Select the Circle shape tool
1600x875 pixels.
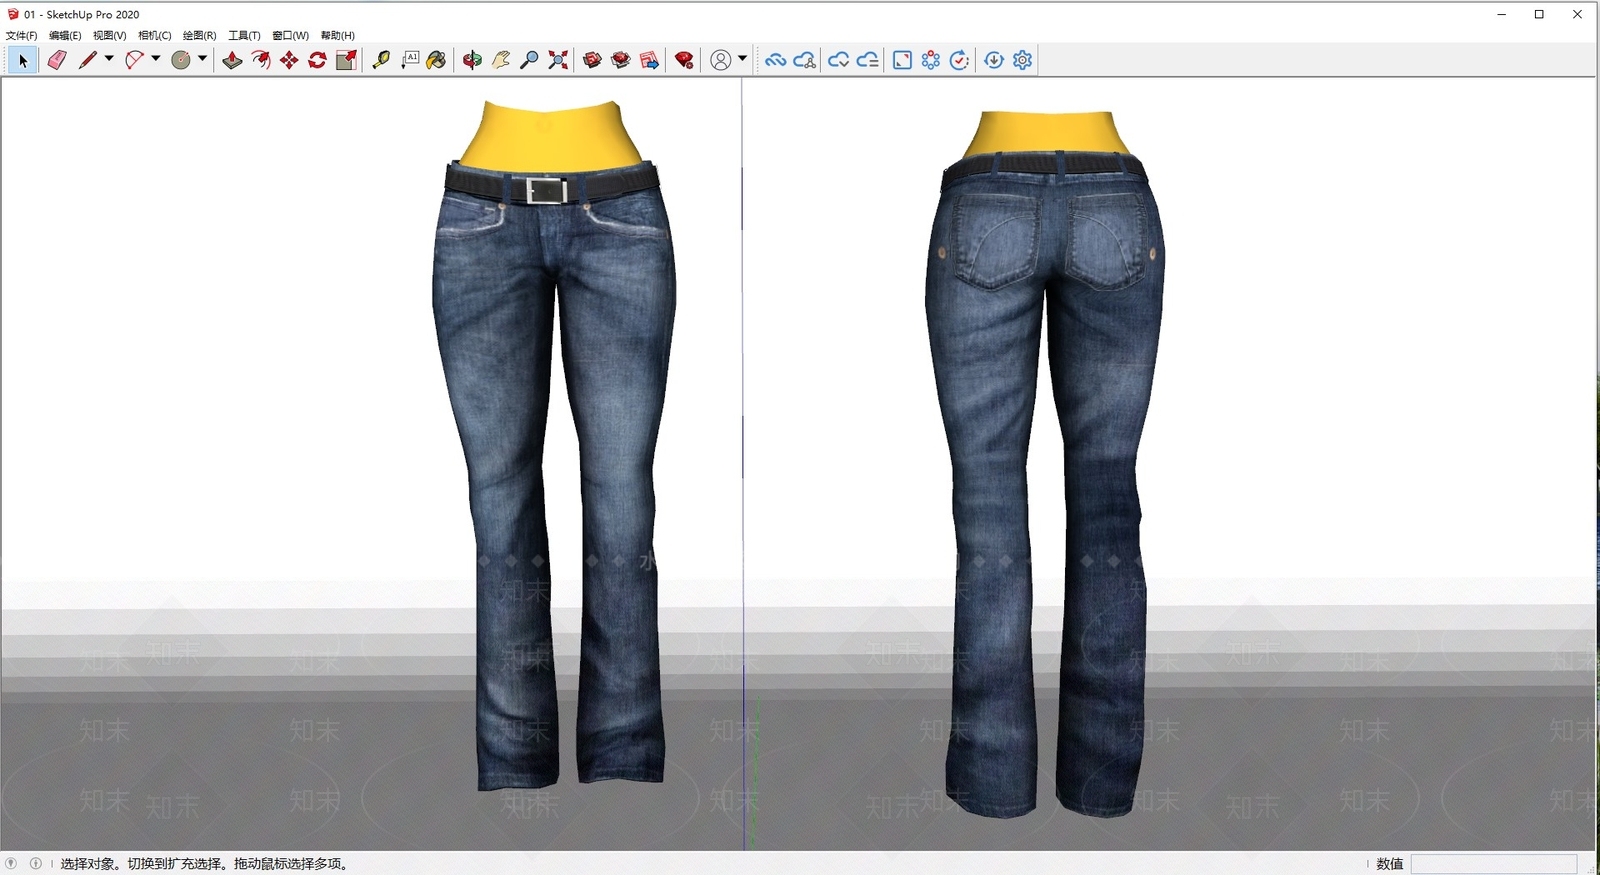[x=181, y=60]
